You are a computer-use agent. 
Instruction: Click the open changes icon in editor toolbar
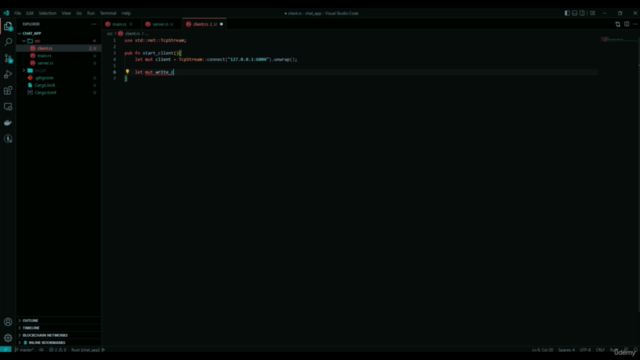click(x=618, y=24)
